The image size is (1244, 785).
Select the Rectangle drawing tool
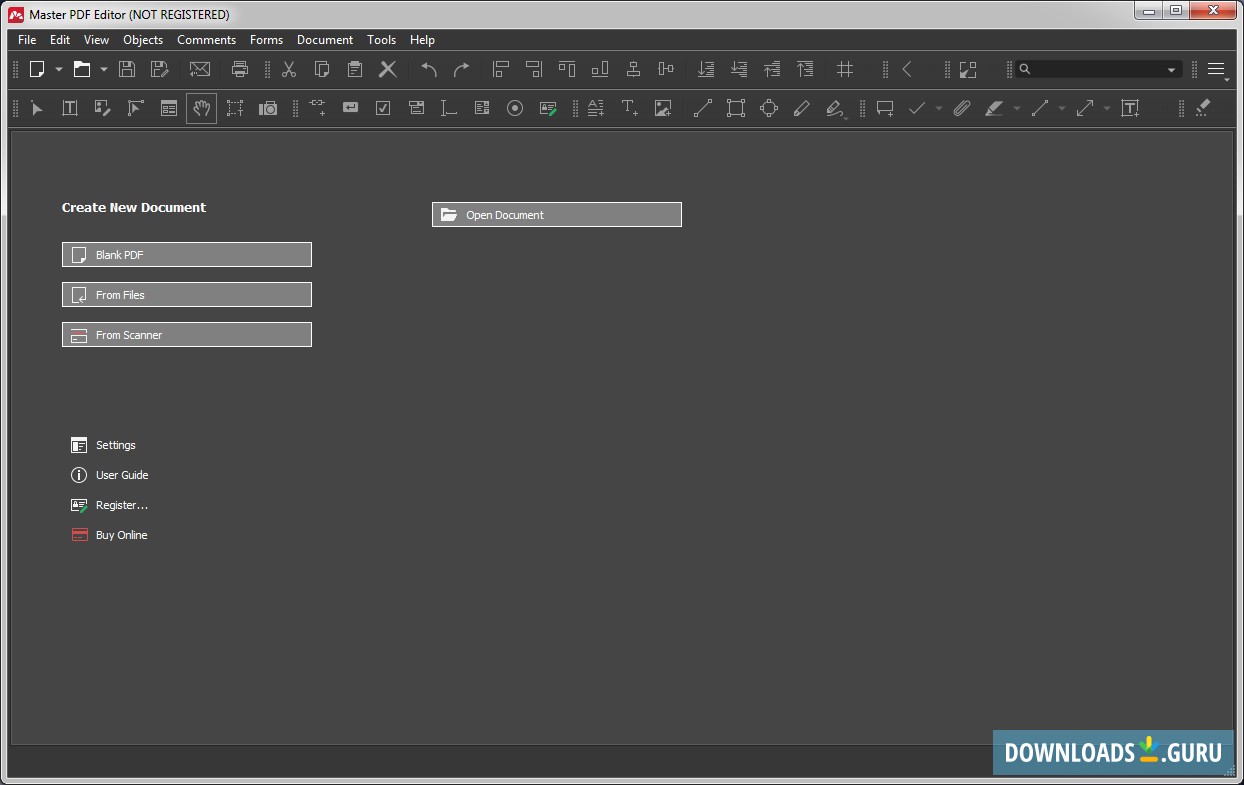736,108
